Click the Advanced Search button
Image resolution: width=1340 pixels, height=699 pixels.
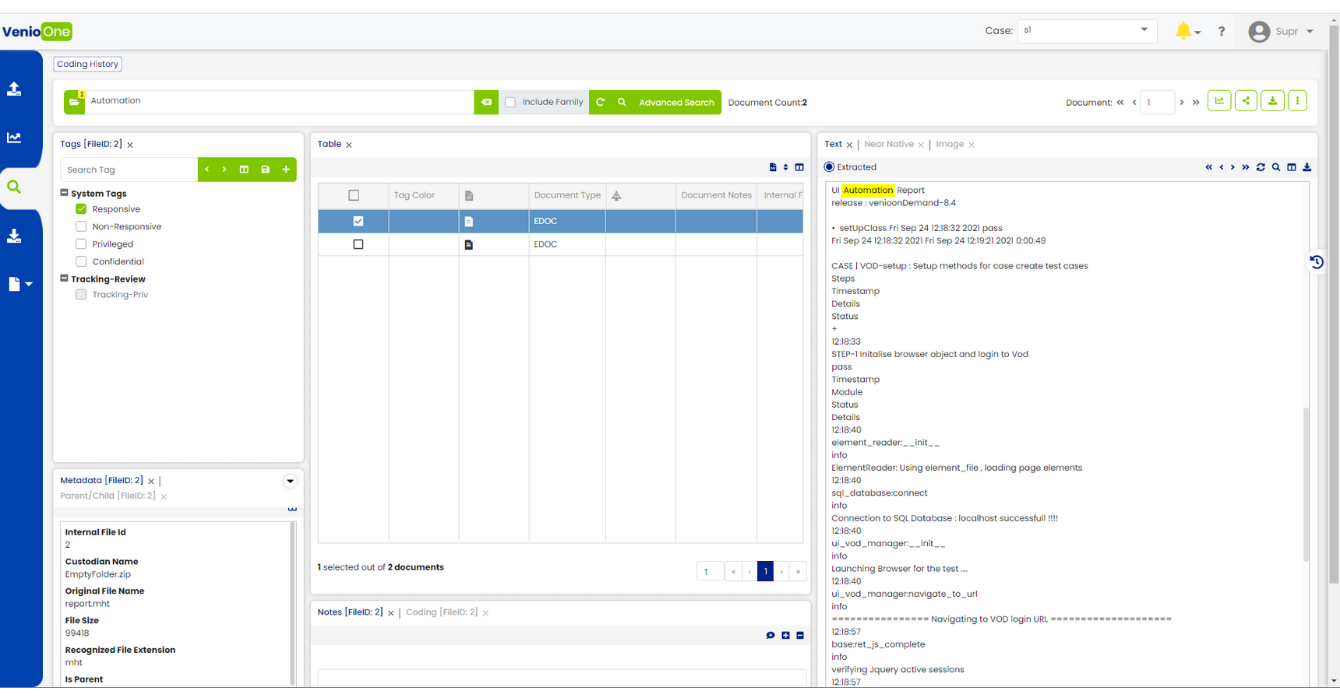click(676, 102)
